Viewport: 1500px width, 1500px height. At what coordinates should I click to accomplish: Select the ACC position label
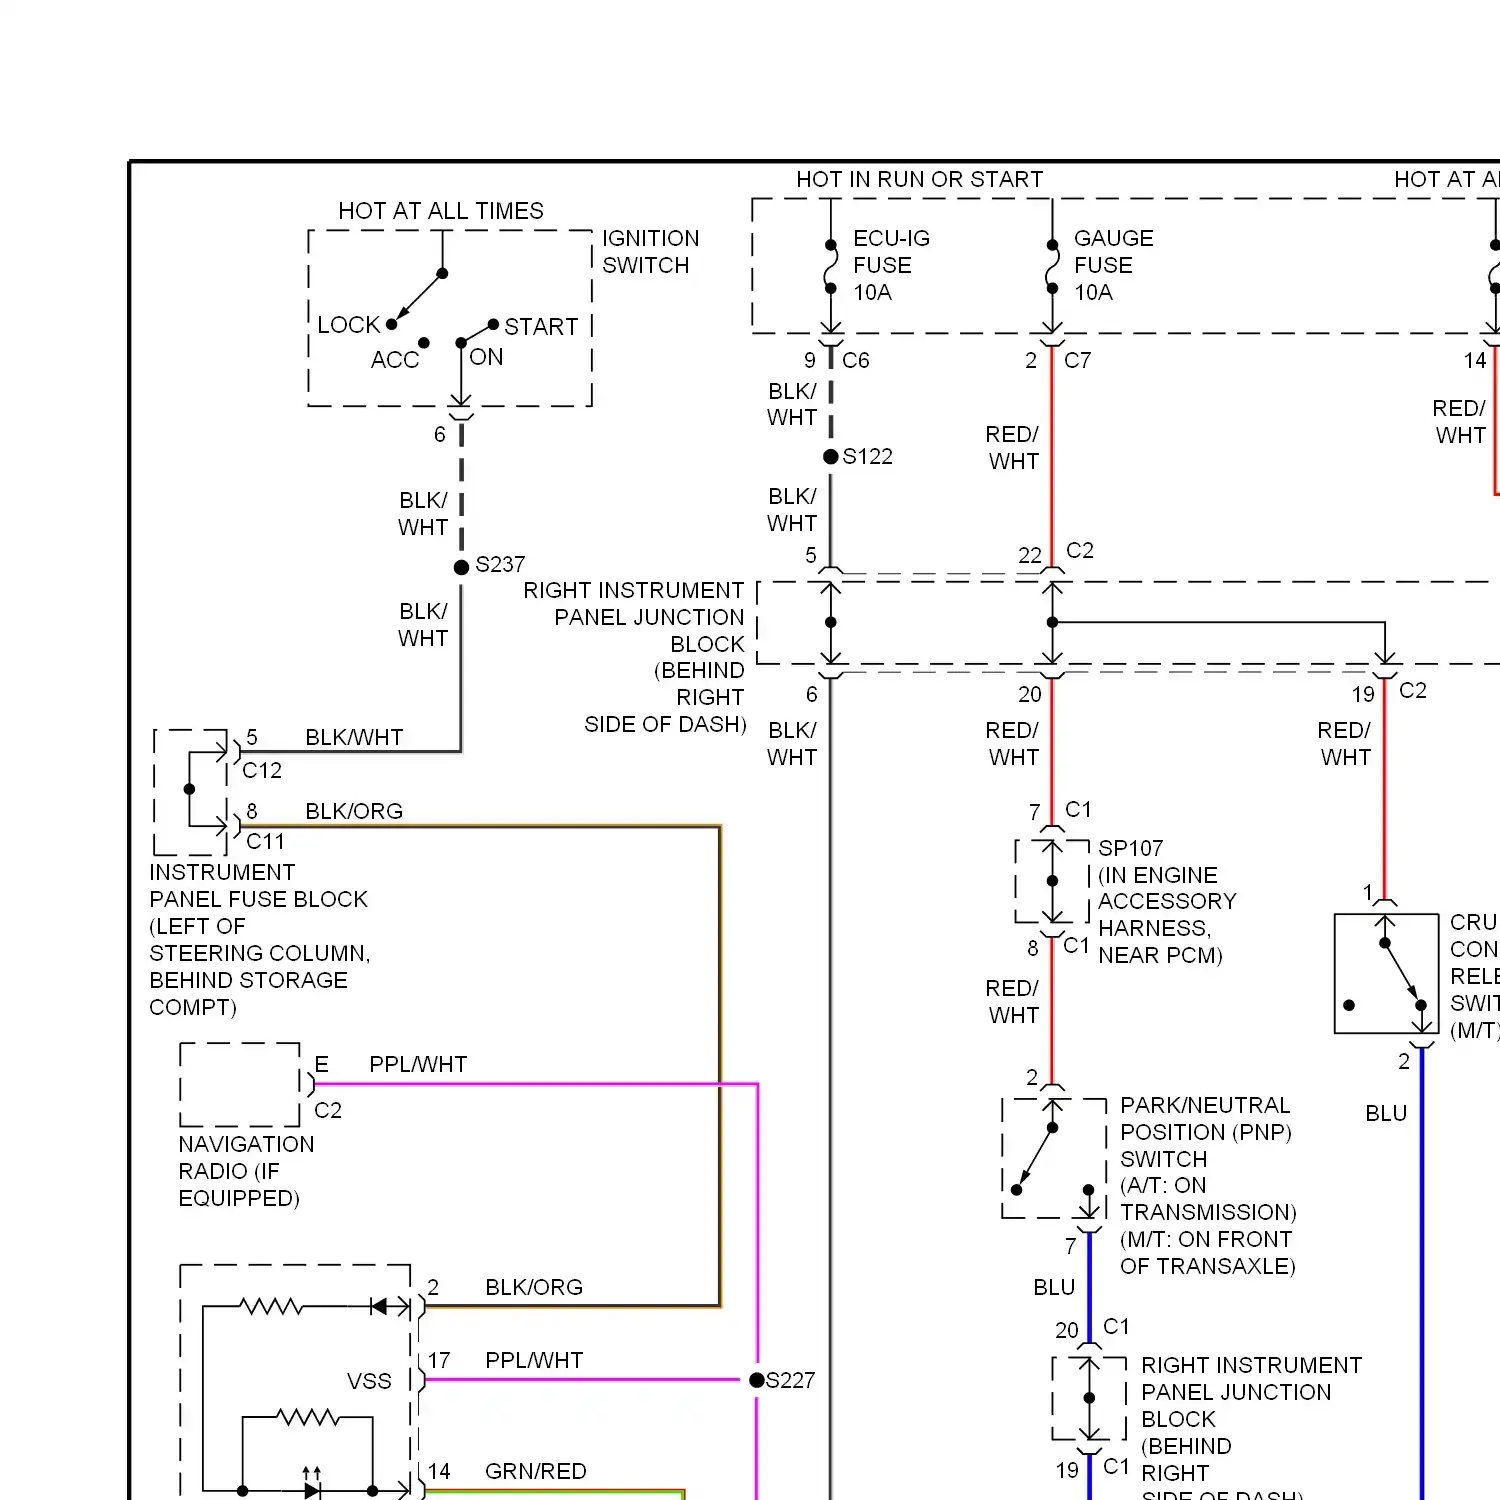[395, 360]
